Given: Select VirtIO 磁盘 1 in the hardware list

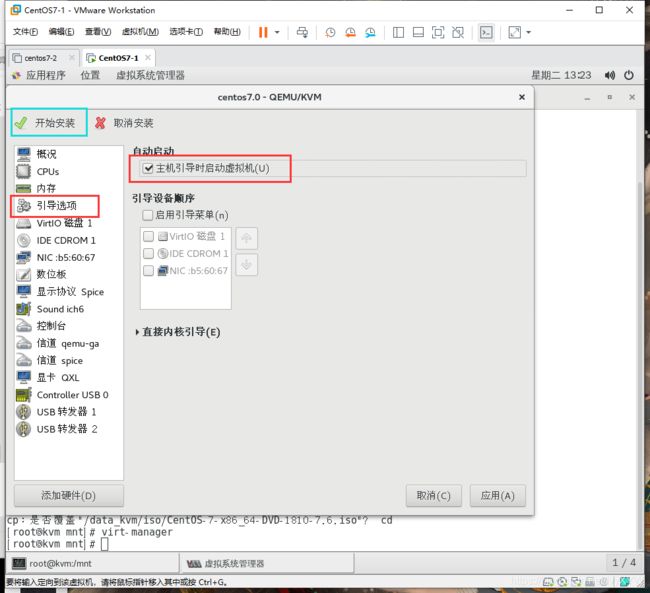Looking at the screenshot, I should pos(69,223).
